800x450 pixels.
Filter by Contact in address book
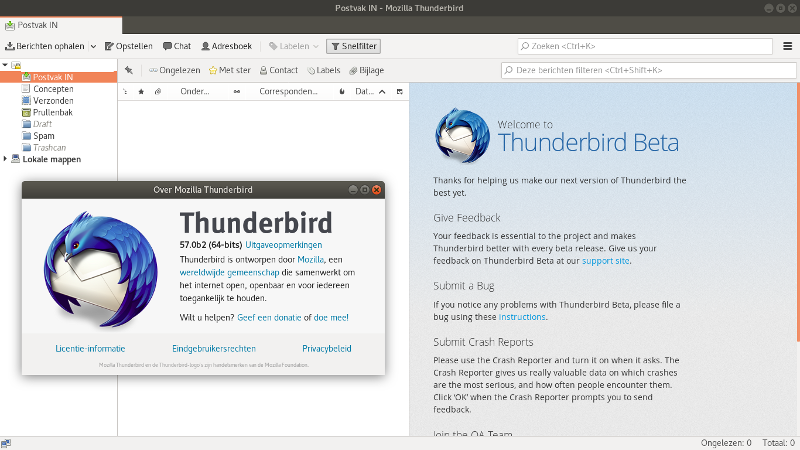(x=279, y=70)
